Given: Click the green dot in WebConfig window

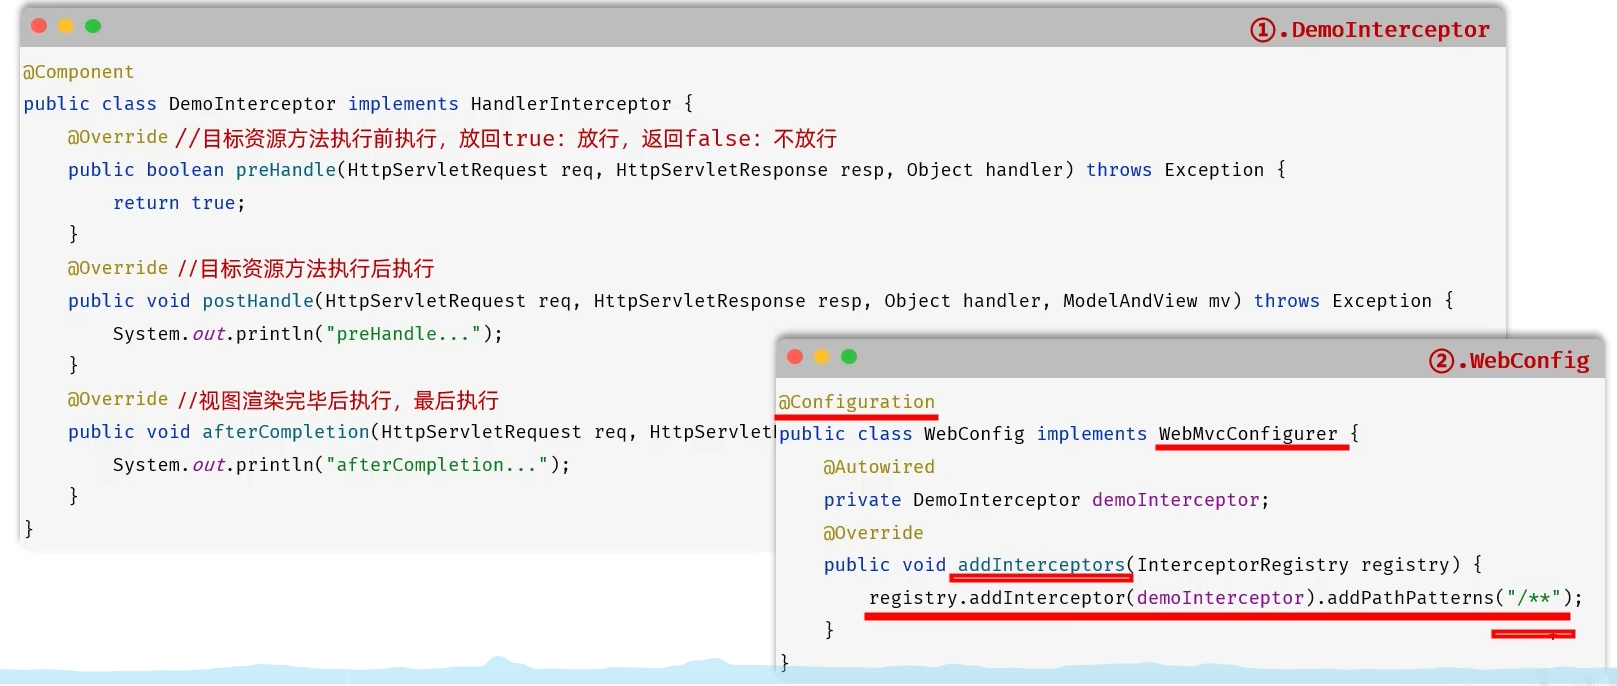Looking at the screenshot, I should pos(849,357).
